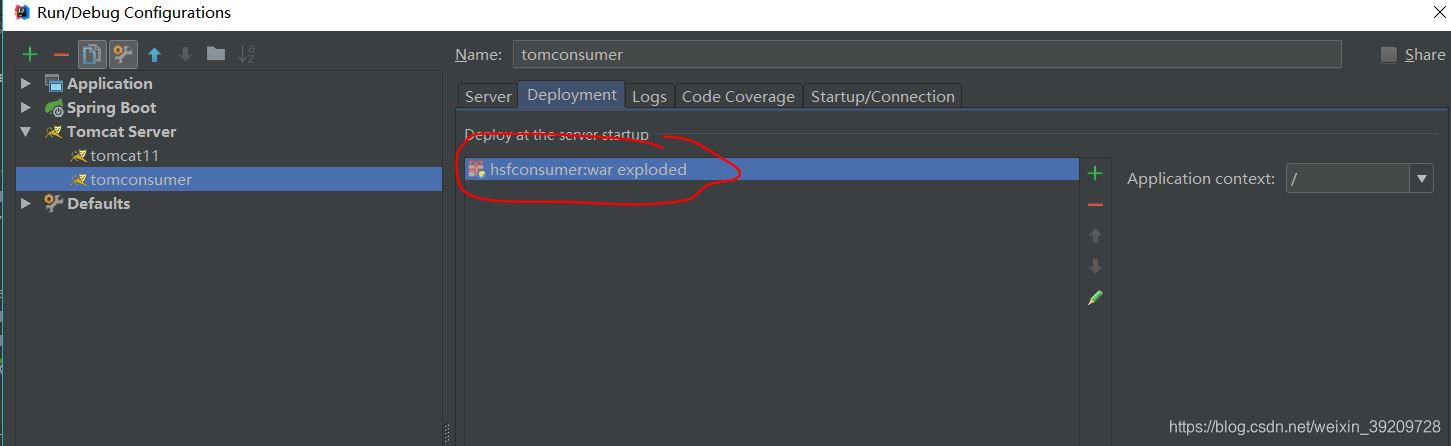Switch to the Server tab
This screenshot has width=1451, height=446.
point(488,97)
